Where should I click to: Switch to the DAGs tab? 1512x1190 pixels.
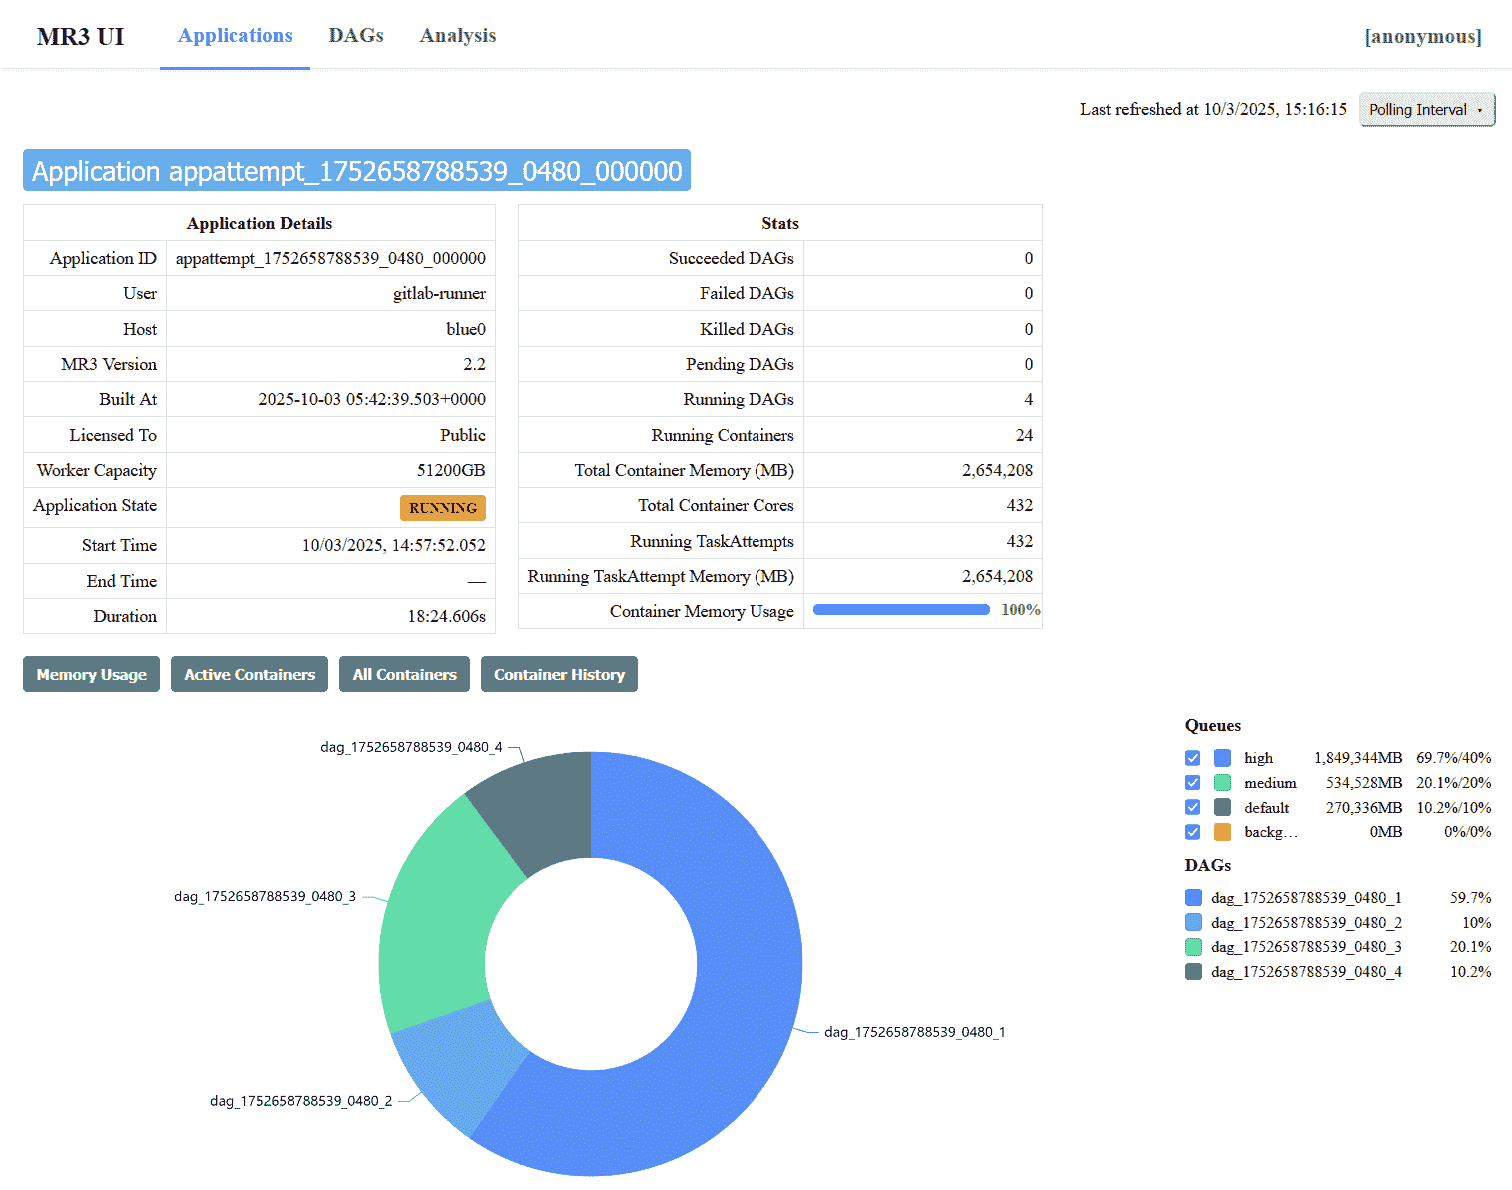click(x=356, y=36)
